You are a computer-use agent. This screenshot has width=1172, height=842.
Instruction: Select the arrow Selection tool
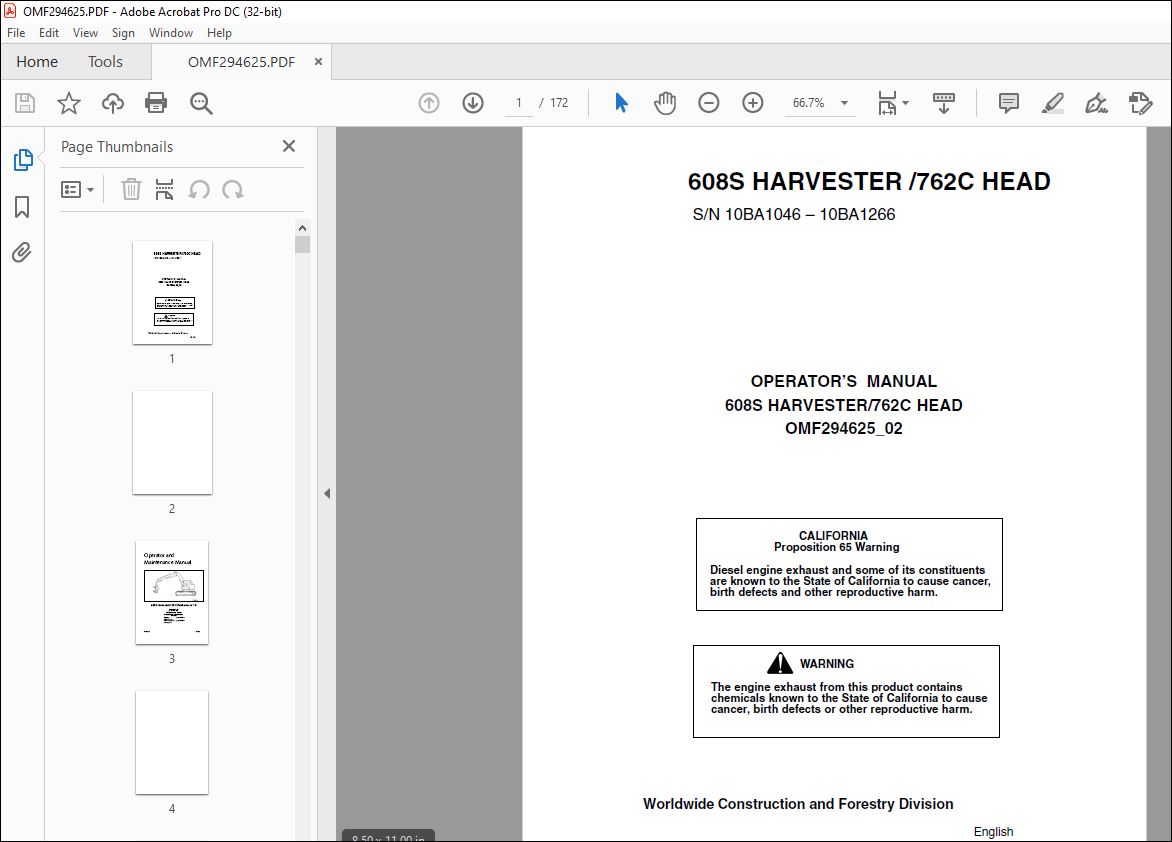[x=621, y=102]
